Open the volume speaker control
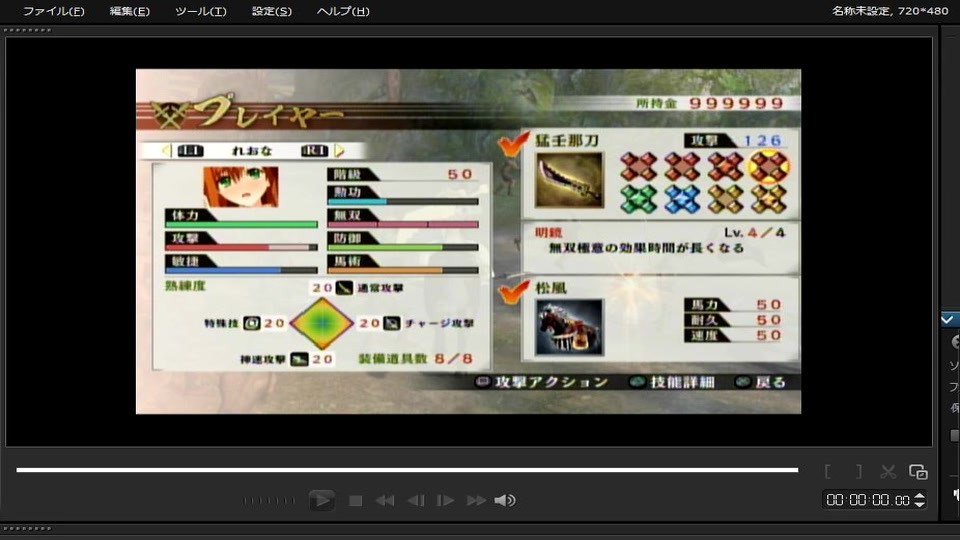Image resolution: width=960 pixels, height=540 pixels. coord(505,501)
